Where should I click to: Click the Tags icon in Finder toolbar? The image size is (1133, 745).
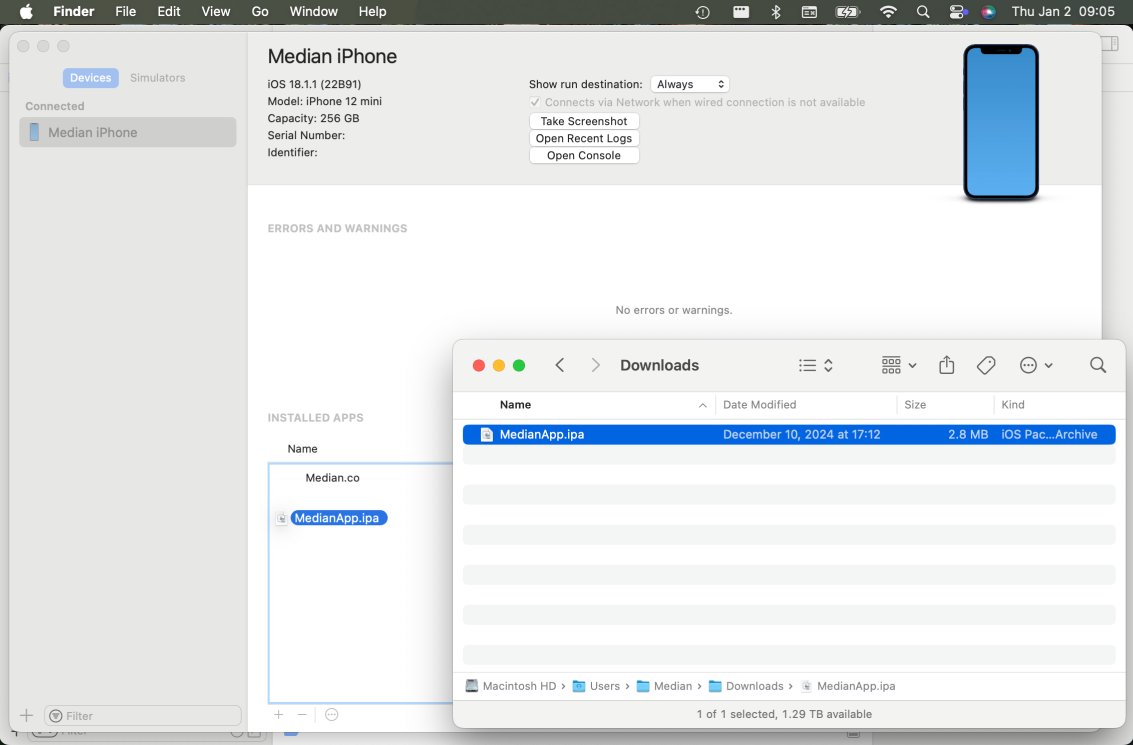click(x=986, y=365)
